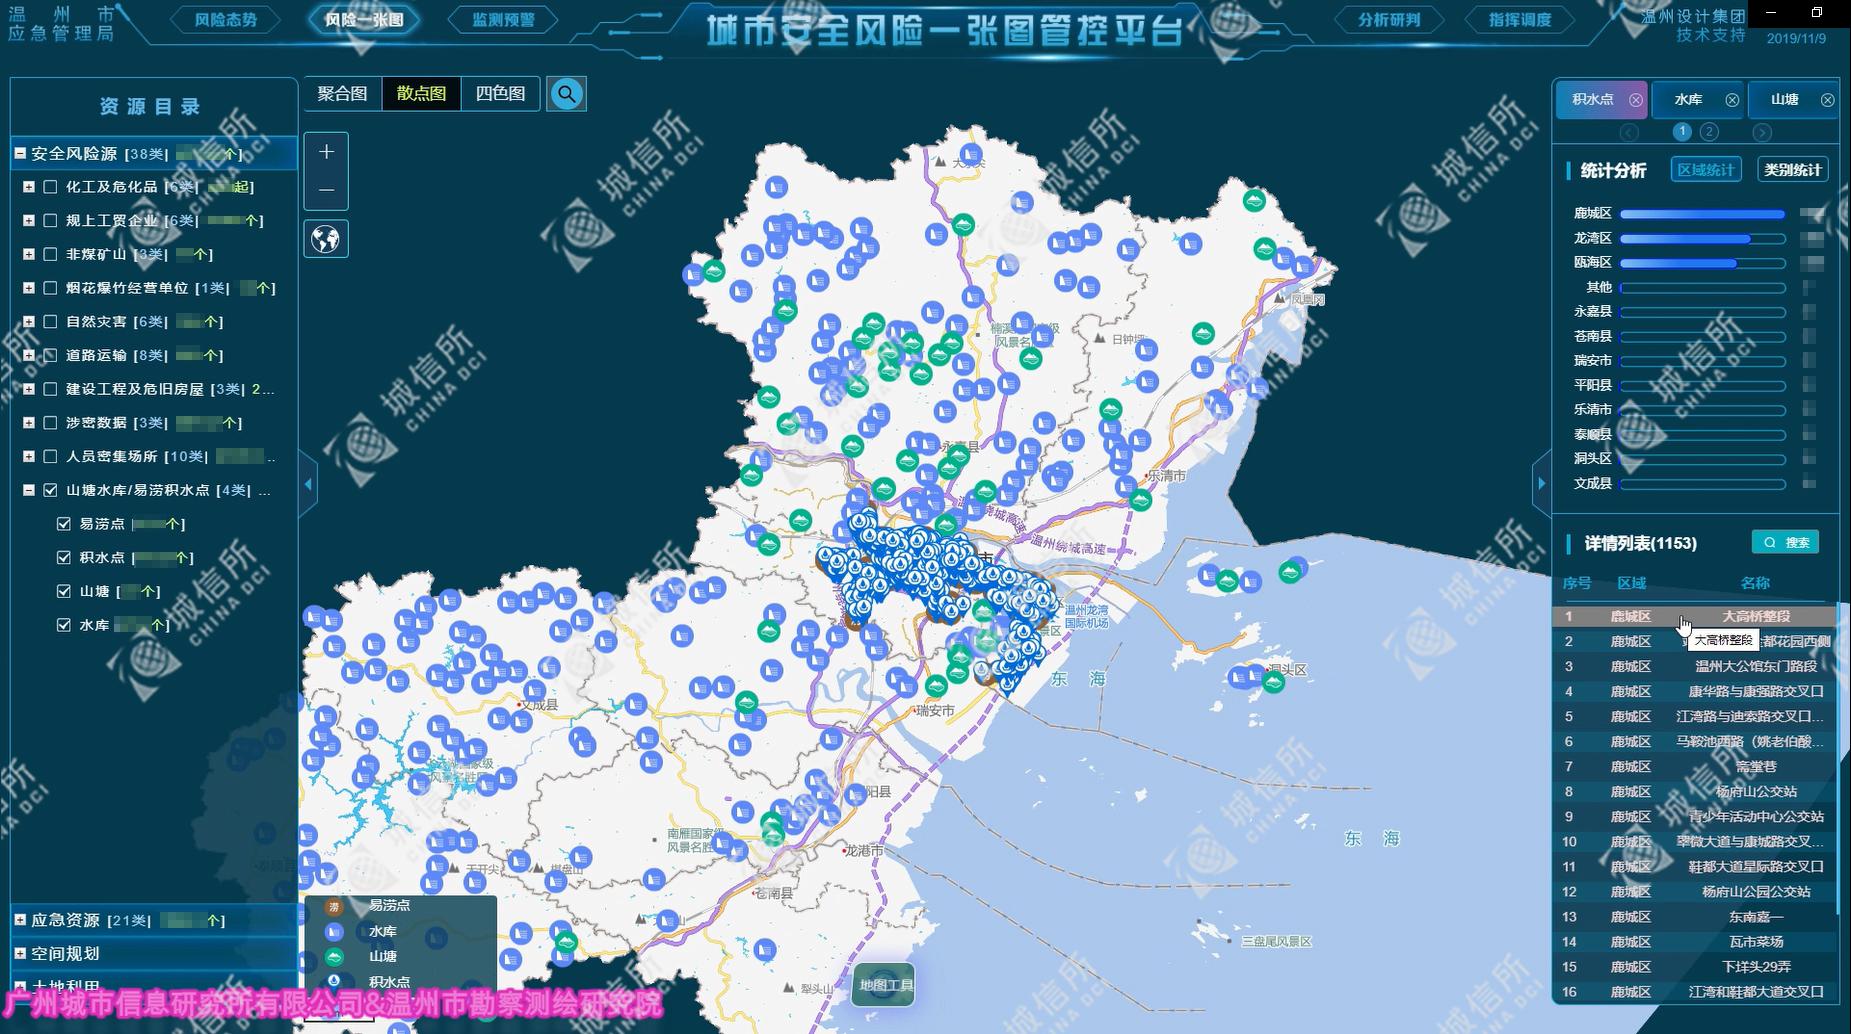Expand the 人员密集场所 tree node
Image resolution: width=1851 pixels, height=1034 pixels.
29,456
